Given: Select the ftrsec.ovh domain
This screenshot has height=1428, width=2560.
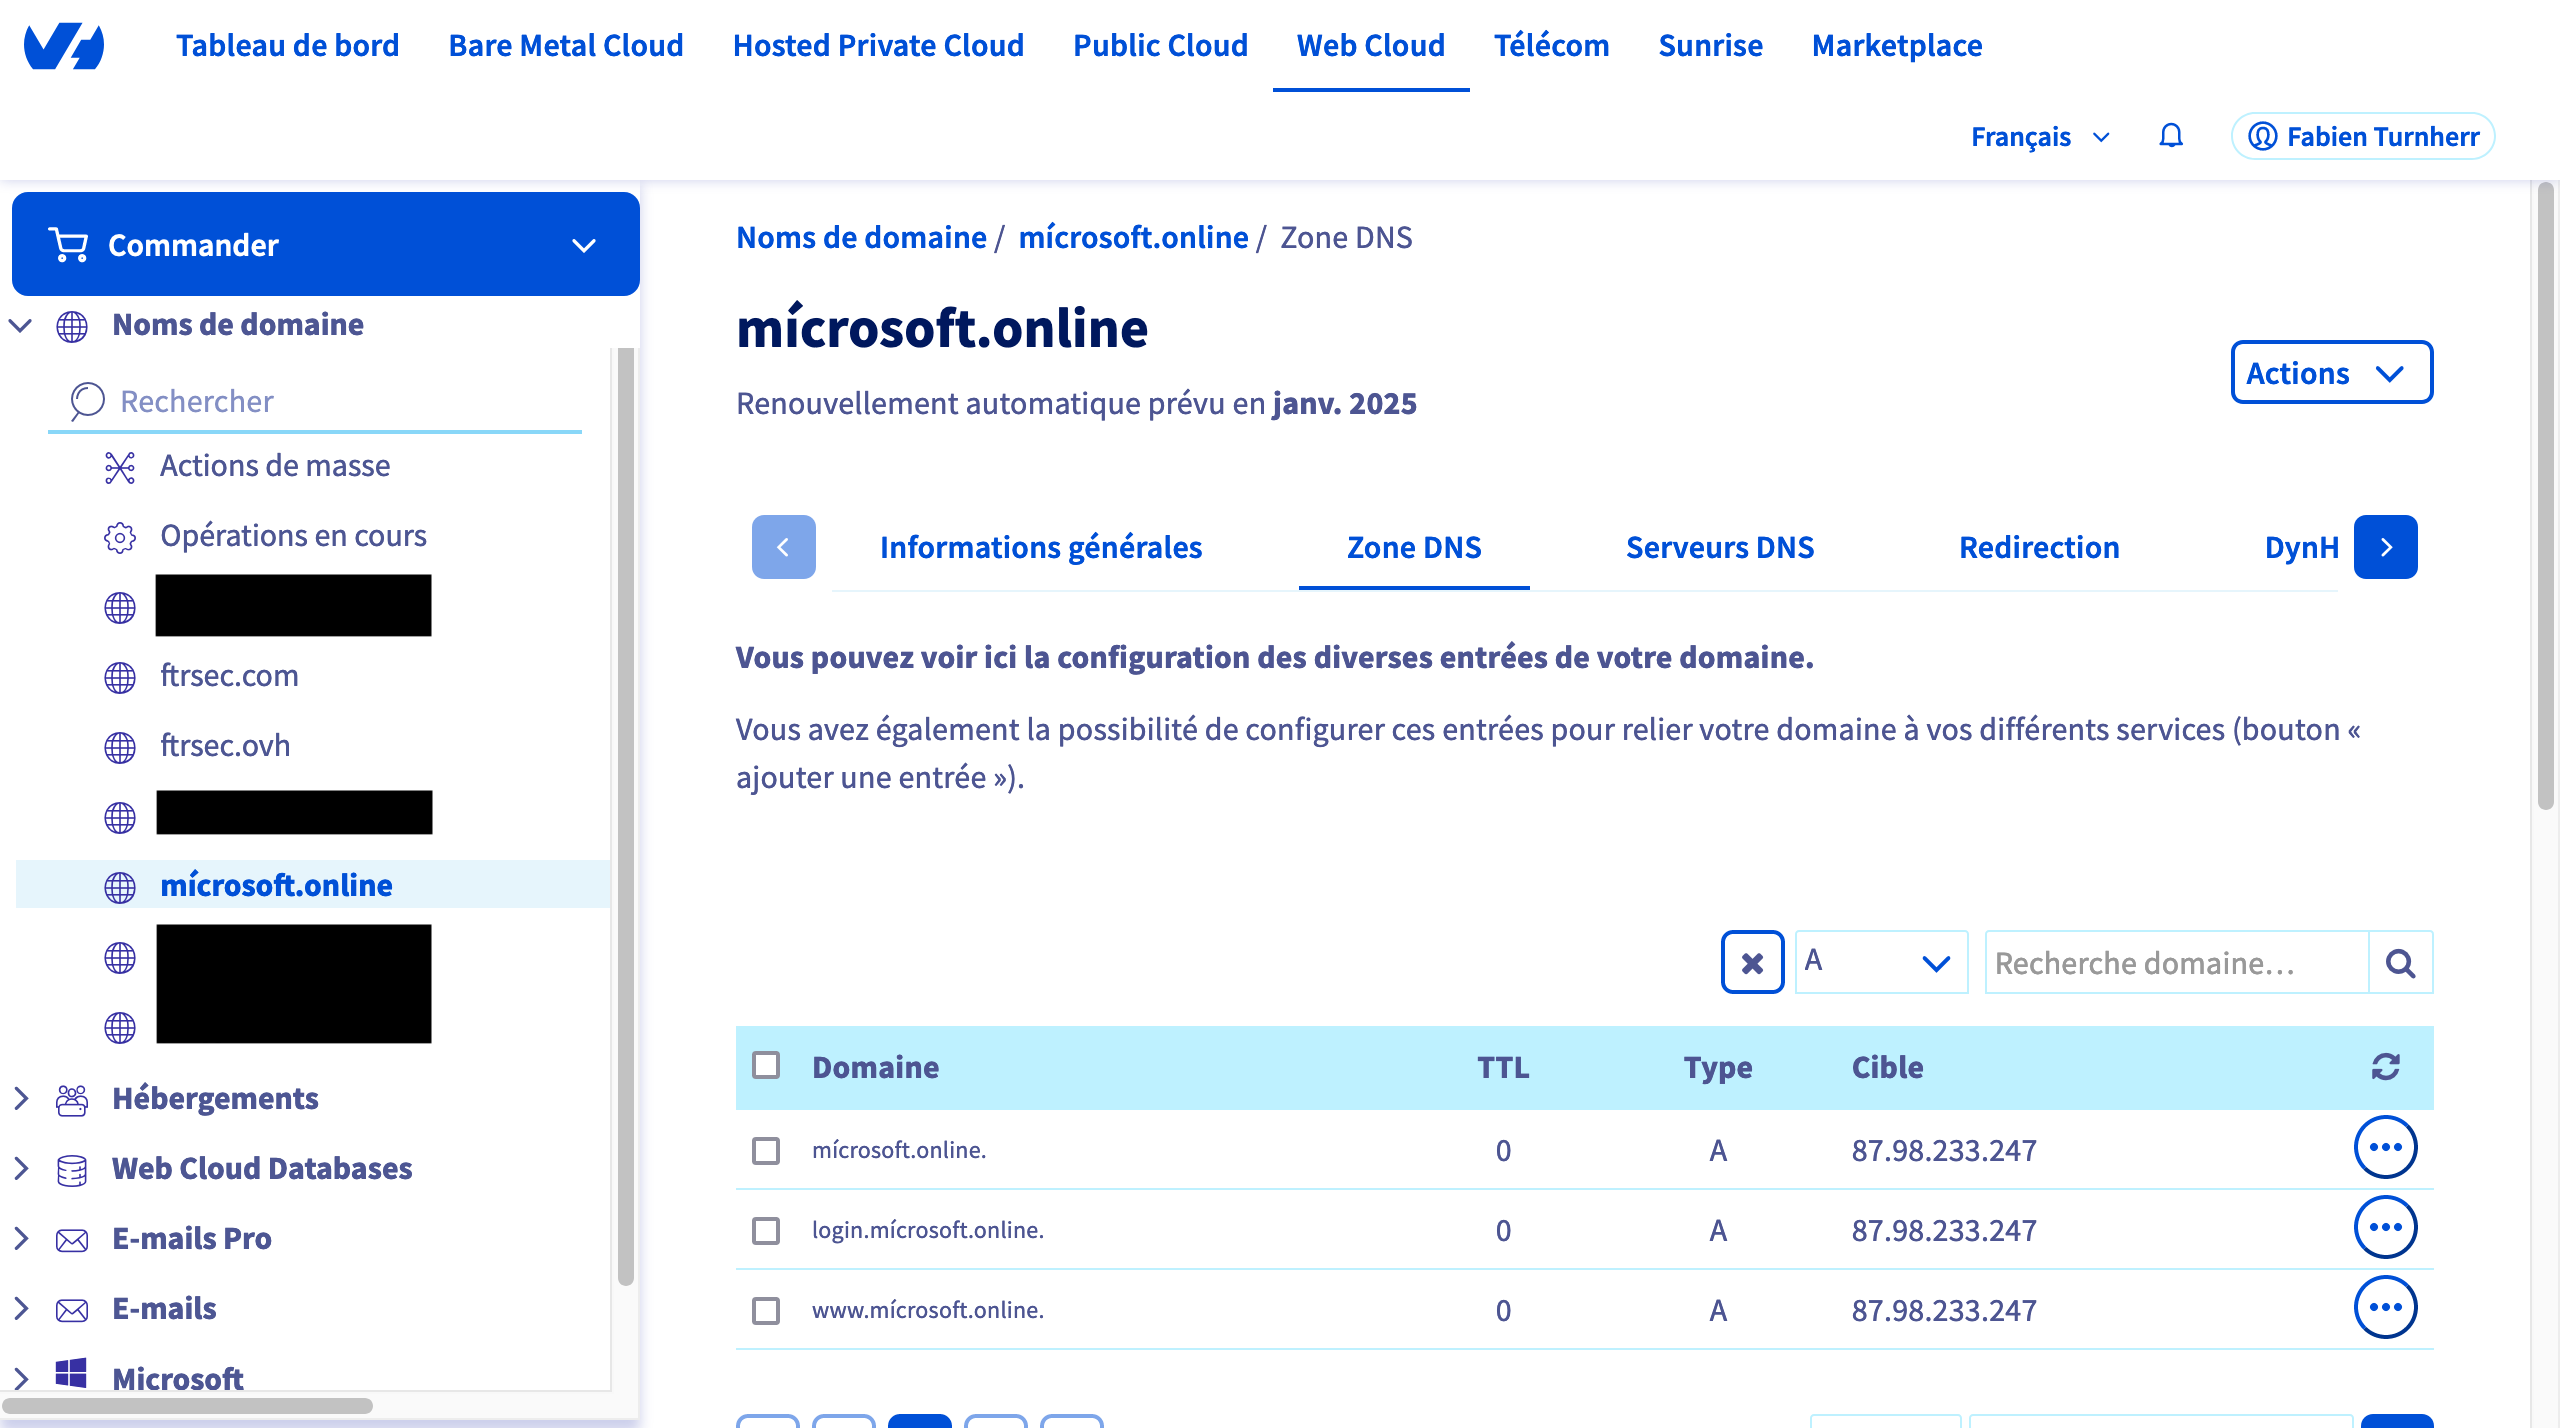Looking at the screenshot, I should (225, 746).
